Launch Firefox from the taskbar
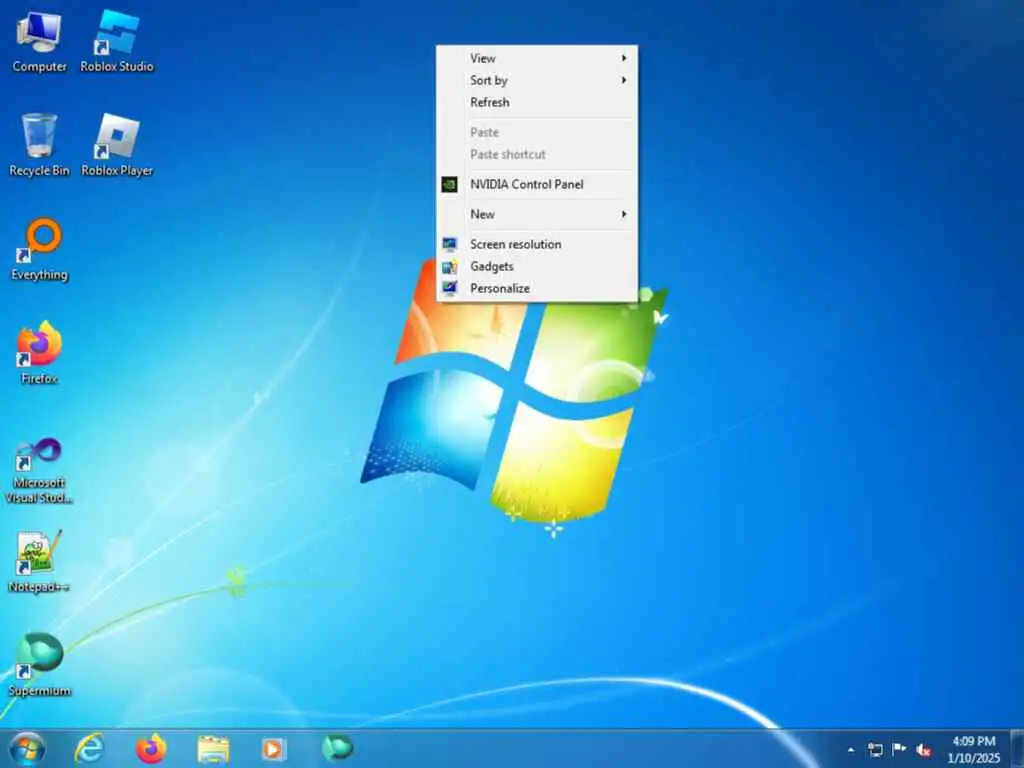The image size is (1024, 768). [x=151, y=748]
